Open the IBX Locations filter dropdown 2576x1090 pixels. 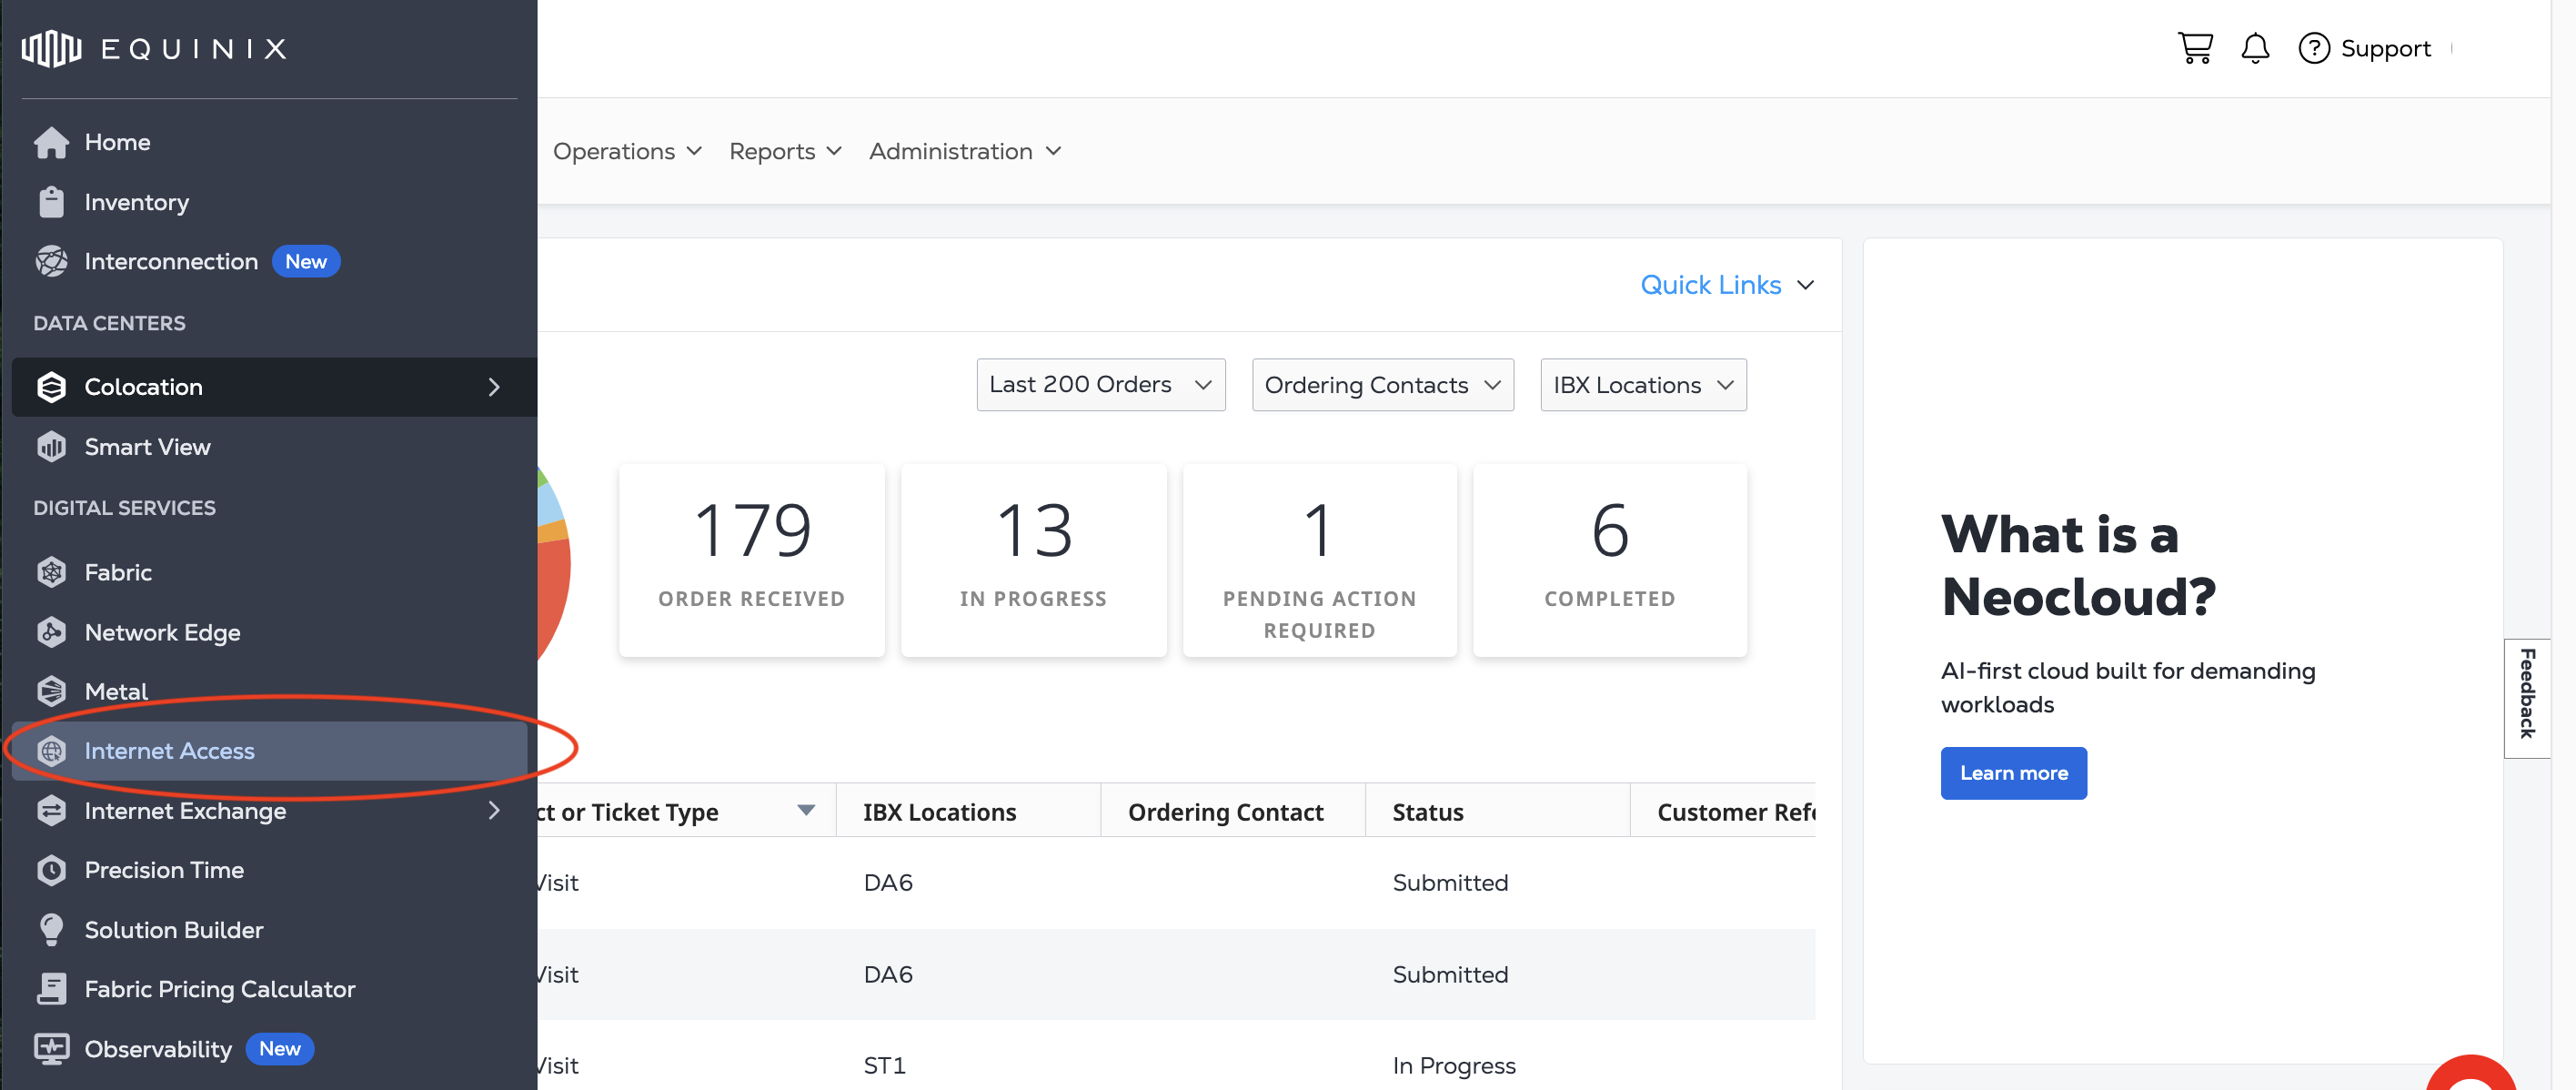(1642, 385)
